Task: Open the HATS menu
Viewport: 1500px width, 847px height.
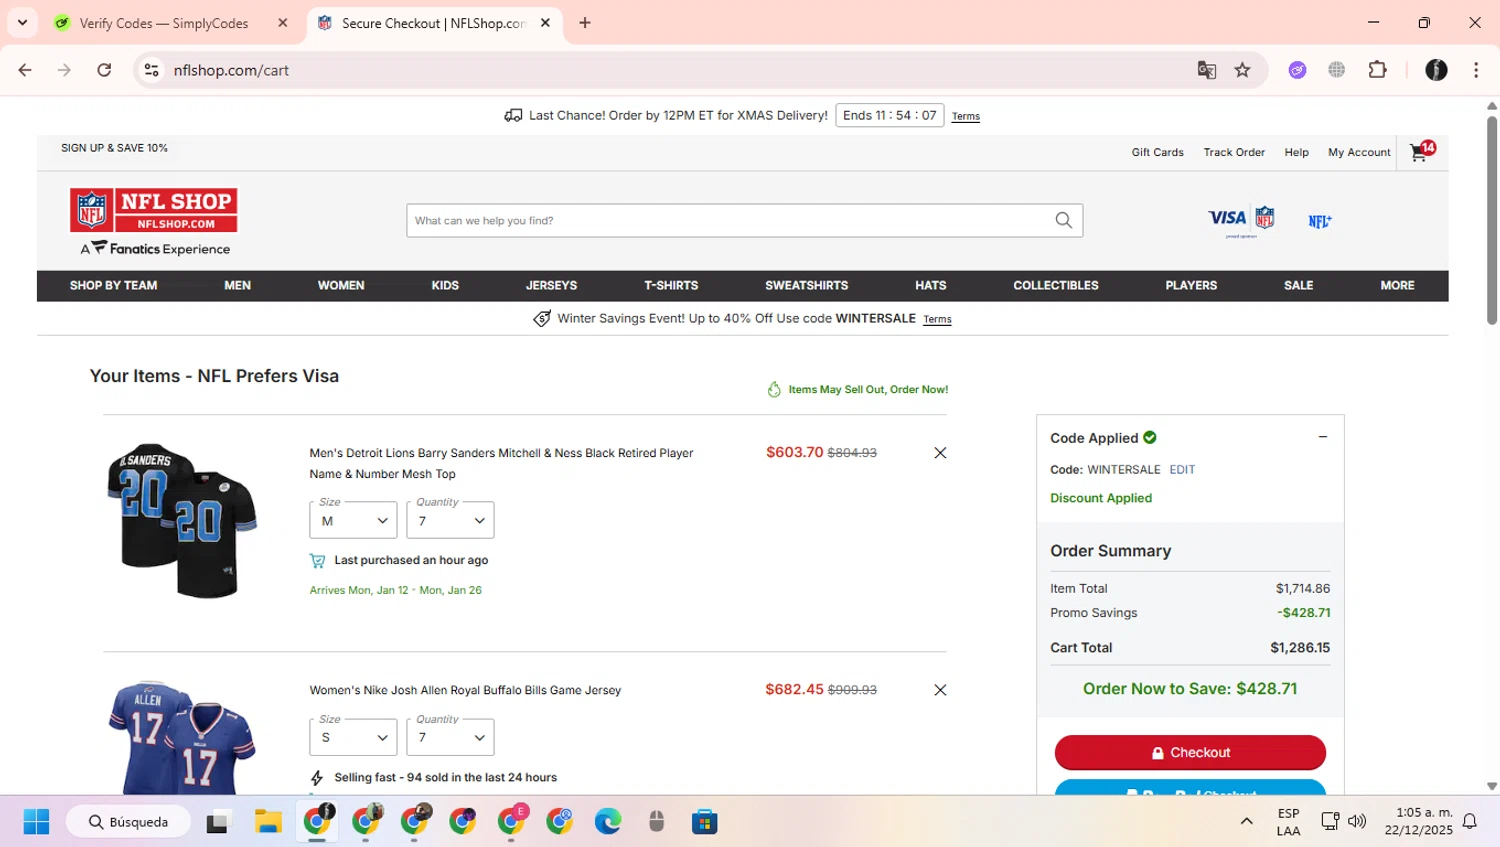Action: tap(930, 286)
